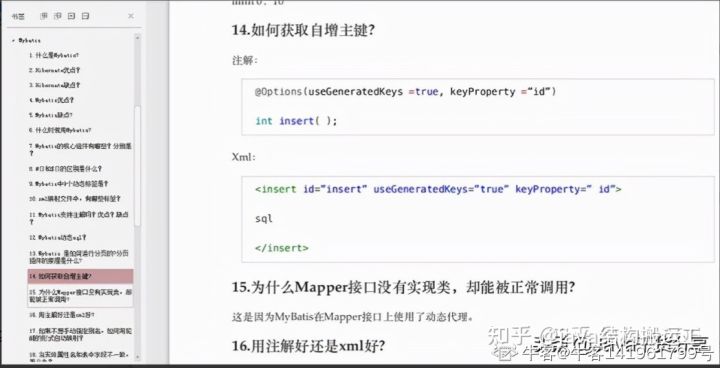Click the first bookmark toolbar icon
The image size is (720, 368).
tap(44, 16)
